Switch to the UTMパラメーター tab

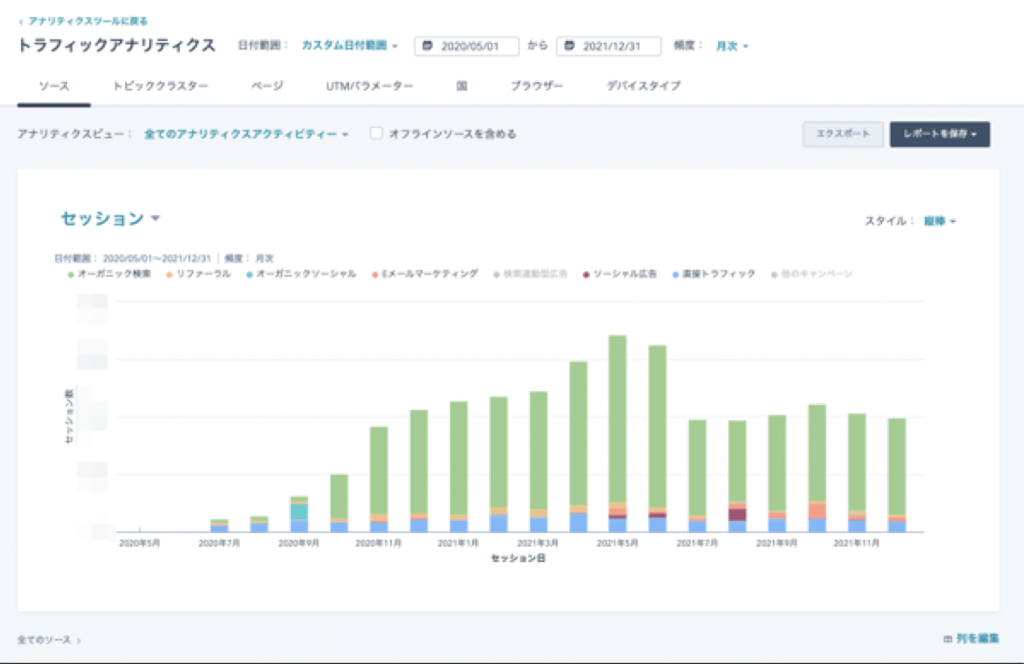point(370,86)
